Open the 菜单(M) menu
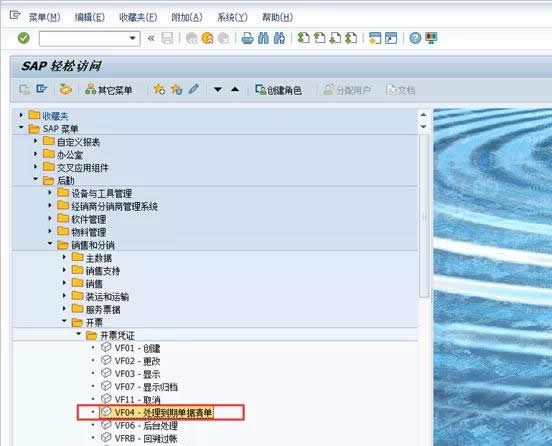 coord(44,17)
